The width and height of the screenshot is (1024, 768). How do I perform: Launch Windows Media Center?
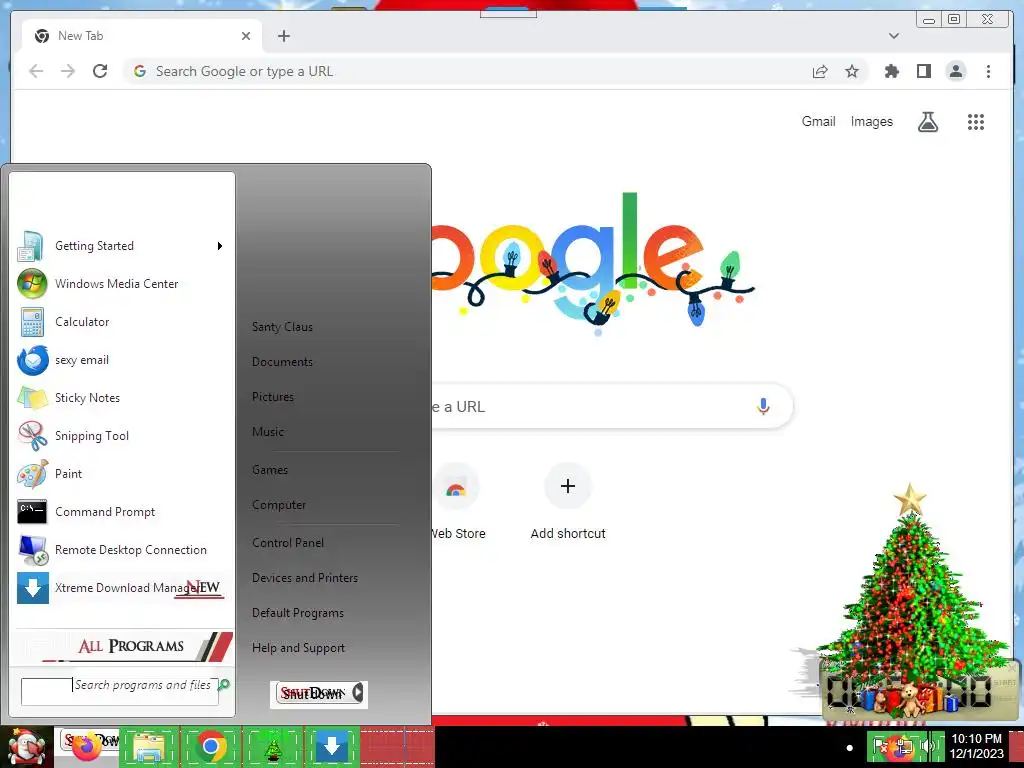pos(121,284)
